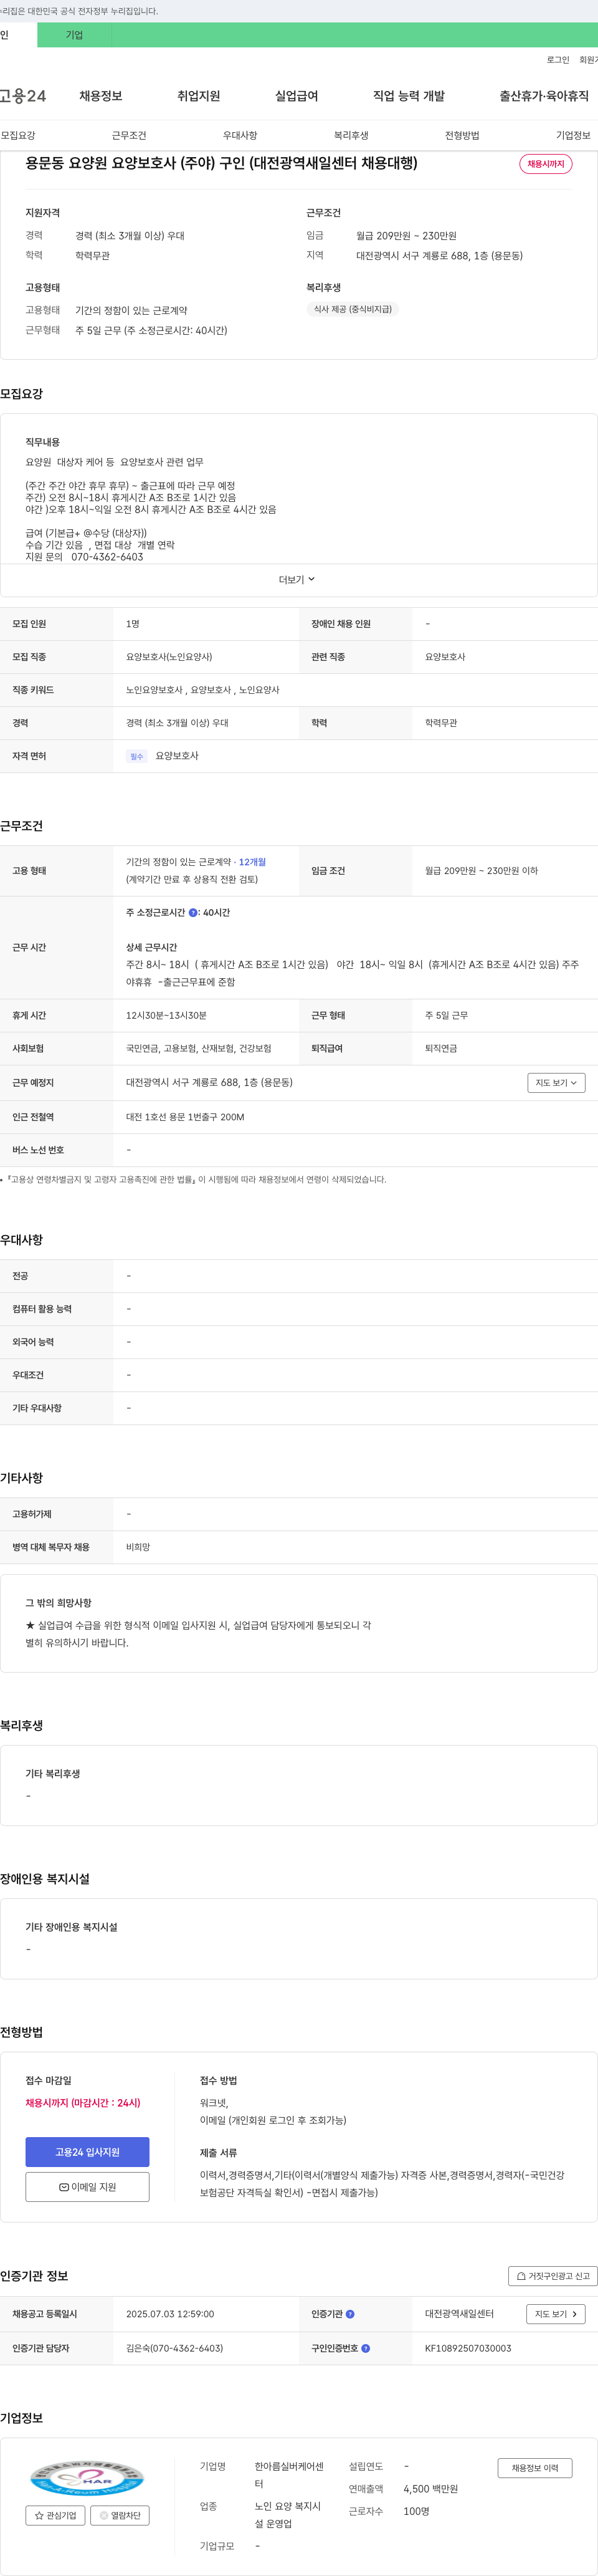The image size is (598, 2576).
Task: Click 12시30분~13시30분 break time cell
Action: pyautogui.click(x=166, y=1015)
